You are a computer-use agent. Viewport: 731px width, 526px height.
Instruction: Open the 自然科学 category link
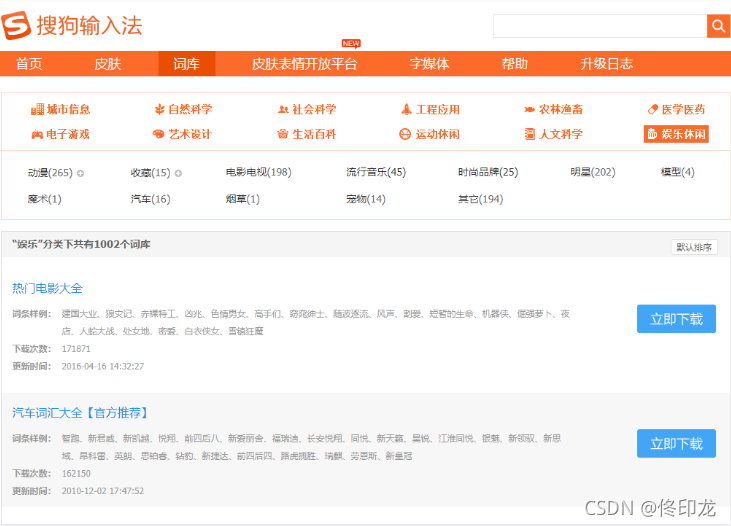coord(190,110)
